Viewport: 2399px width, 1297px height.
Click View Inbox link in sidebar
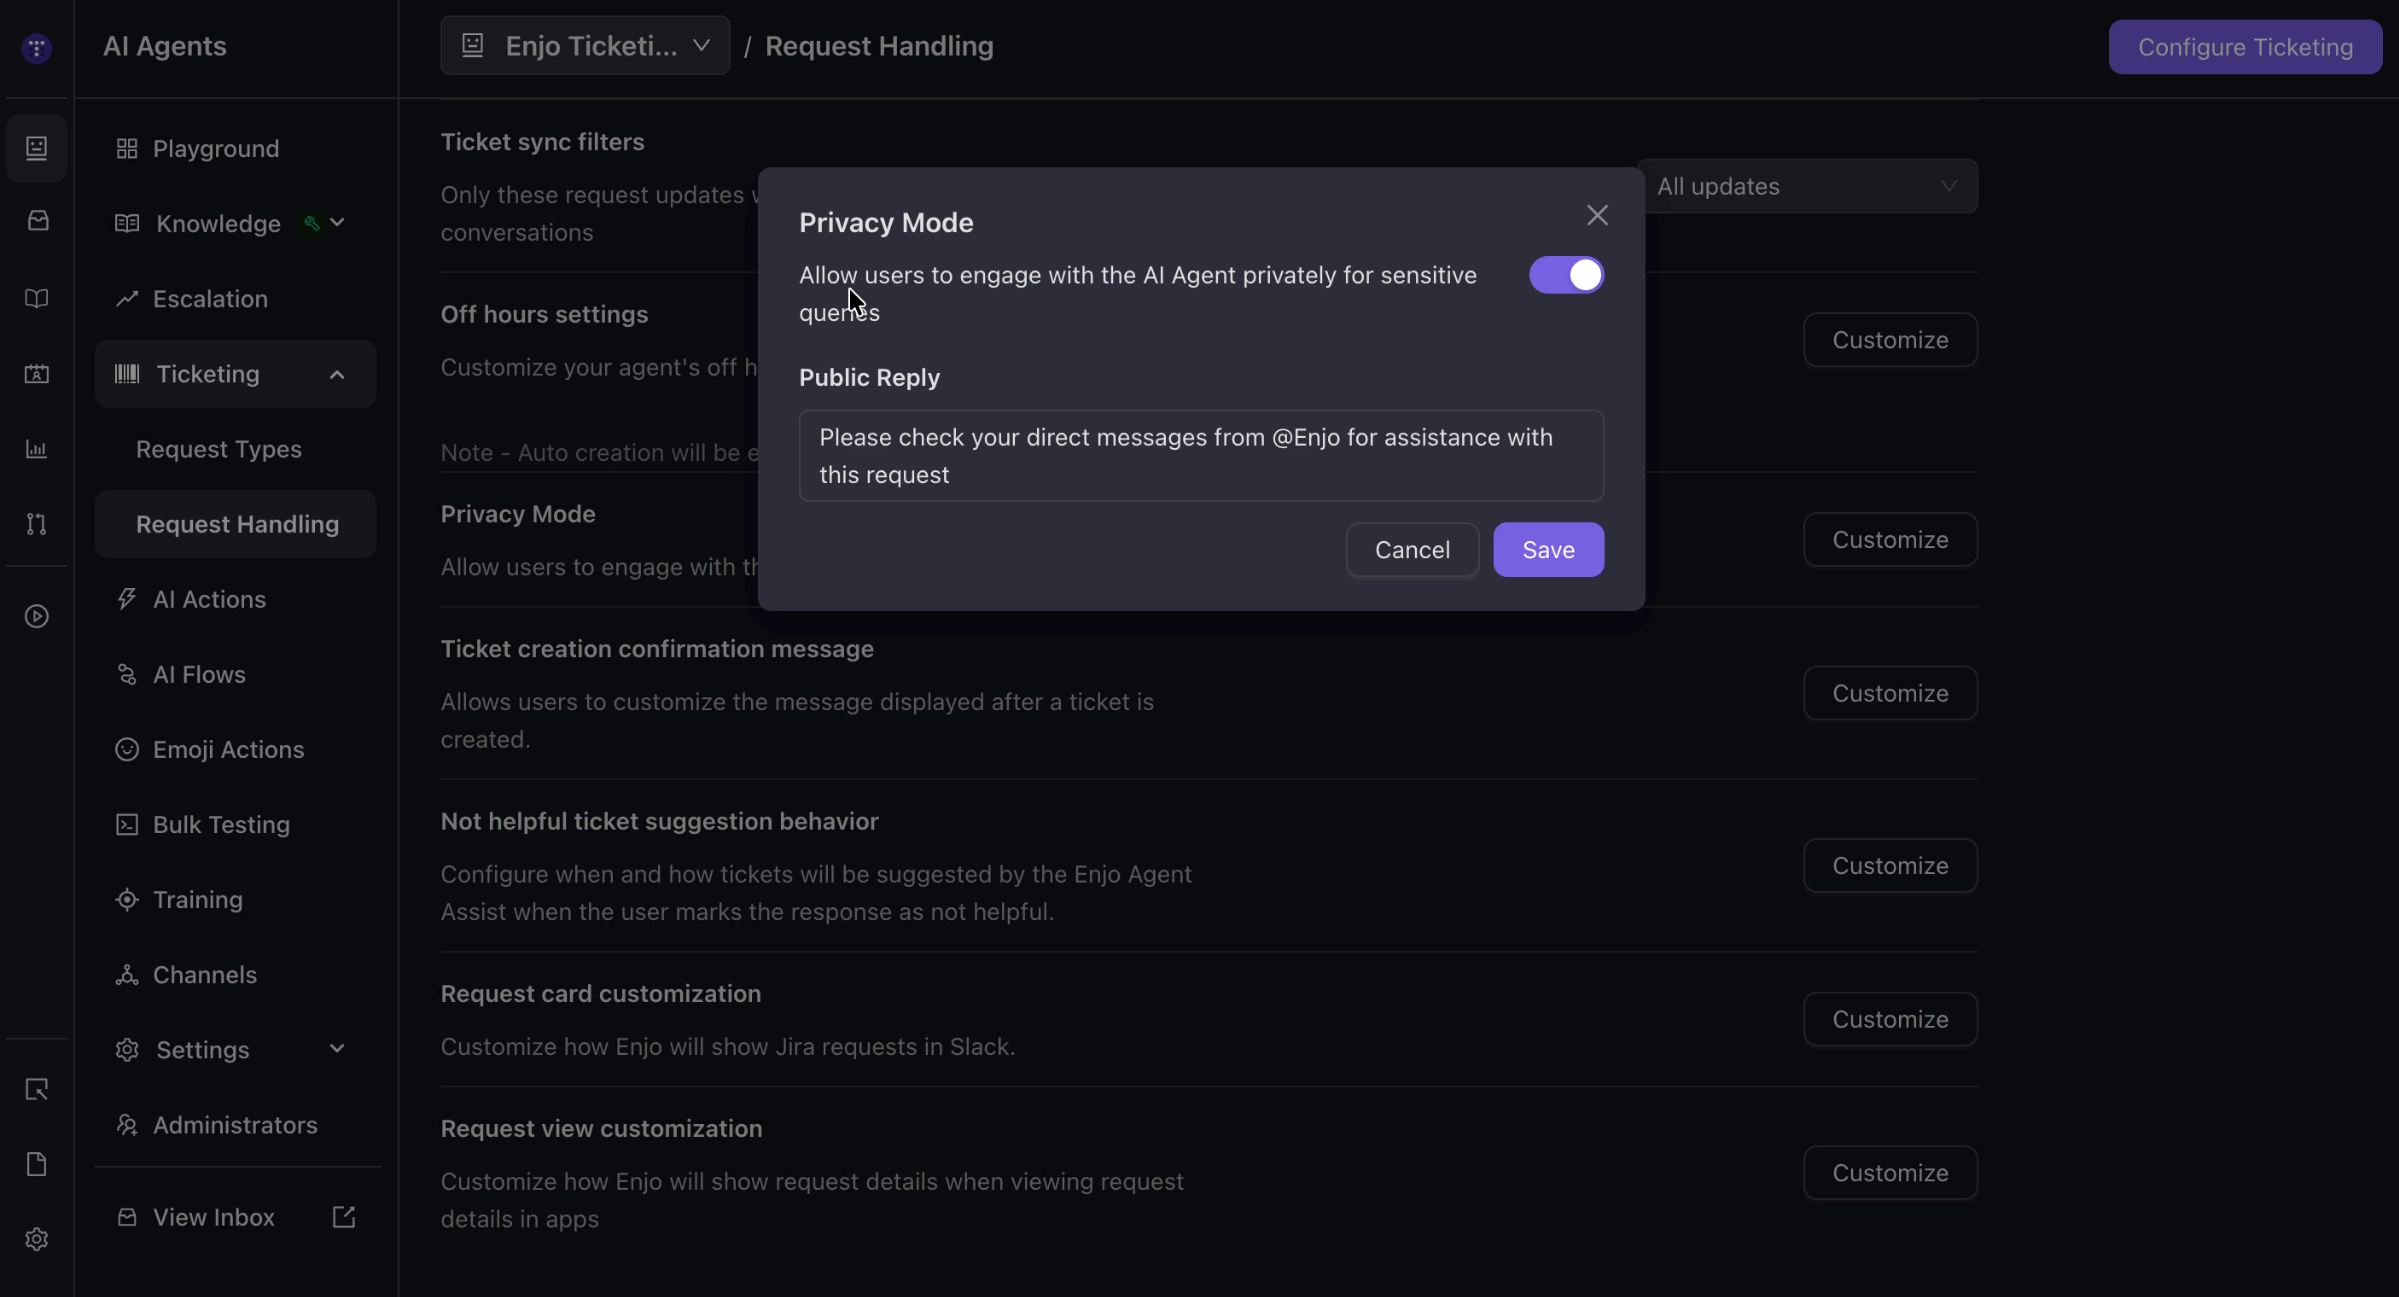point(213,1217)
